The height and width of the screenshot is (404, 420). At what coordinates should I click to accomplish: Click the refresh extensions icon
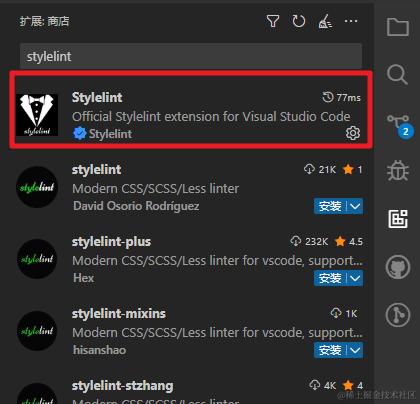coord(299,21)
